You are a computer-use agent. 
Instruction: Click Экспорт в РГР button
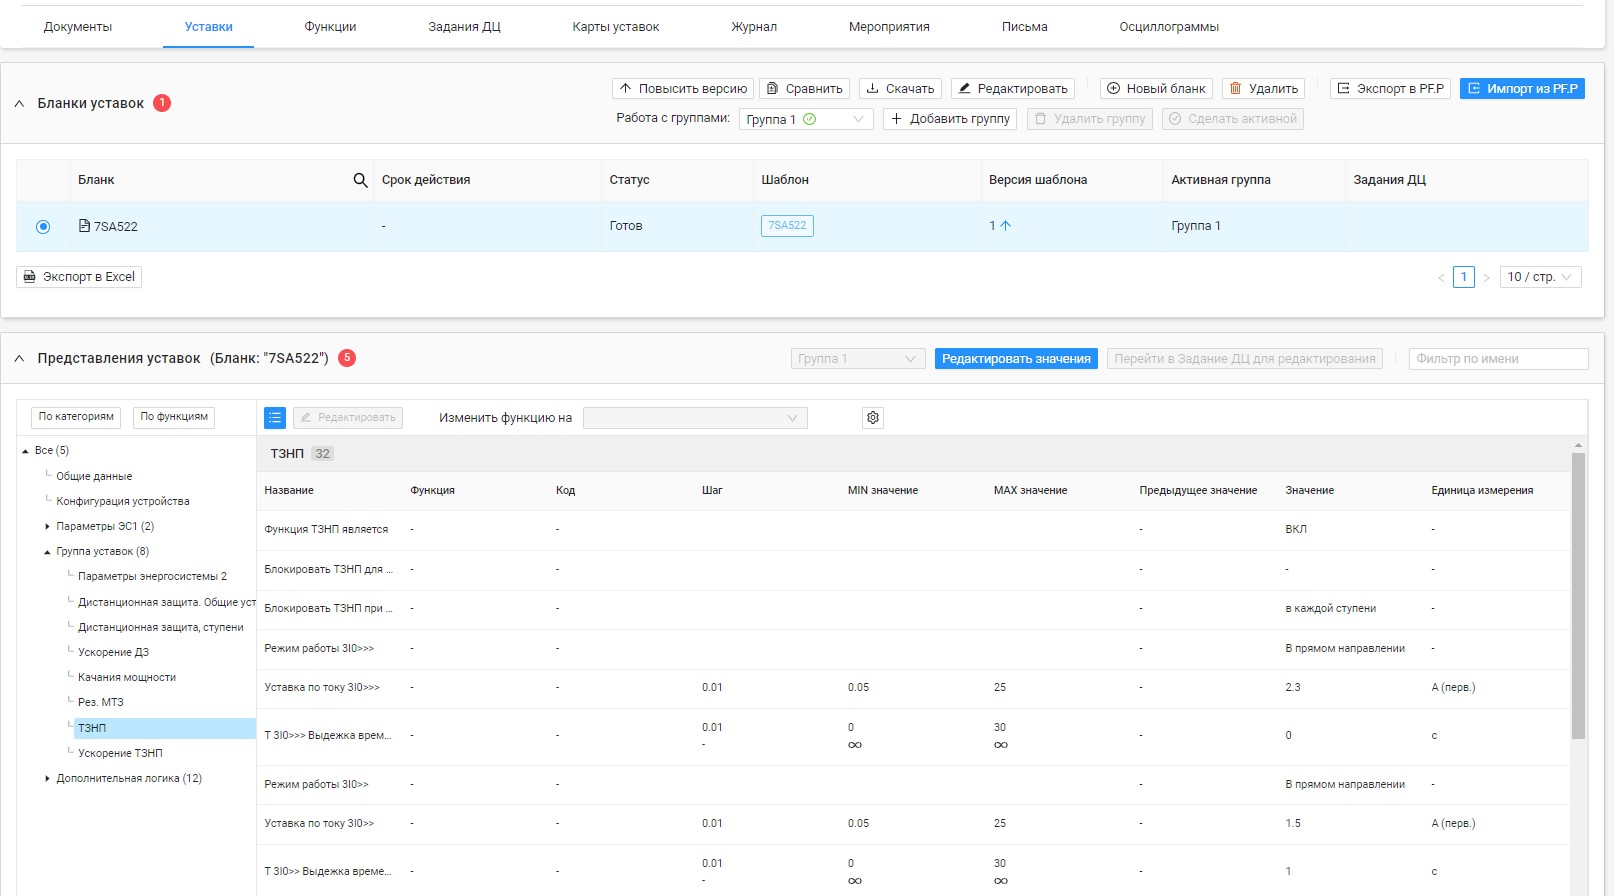(x=1391, y=89)
